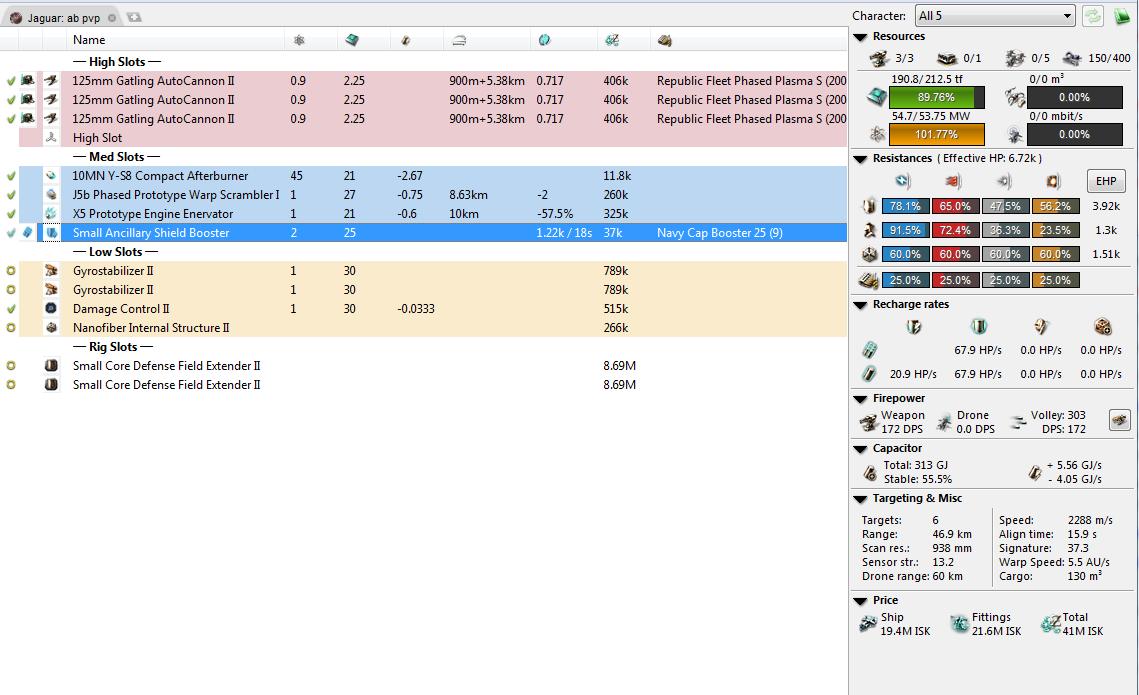The height and width of the screenshot is (695, 1139).
Task: Collapse the Price section
Action: (861, 601)
